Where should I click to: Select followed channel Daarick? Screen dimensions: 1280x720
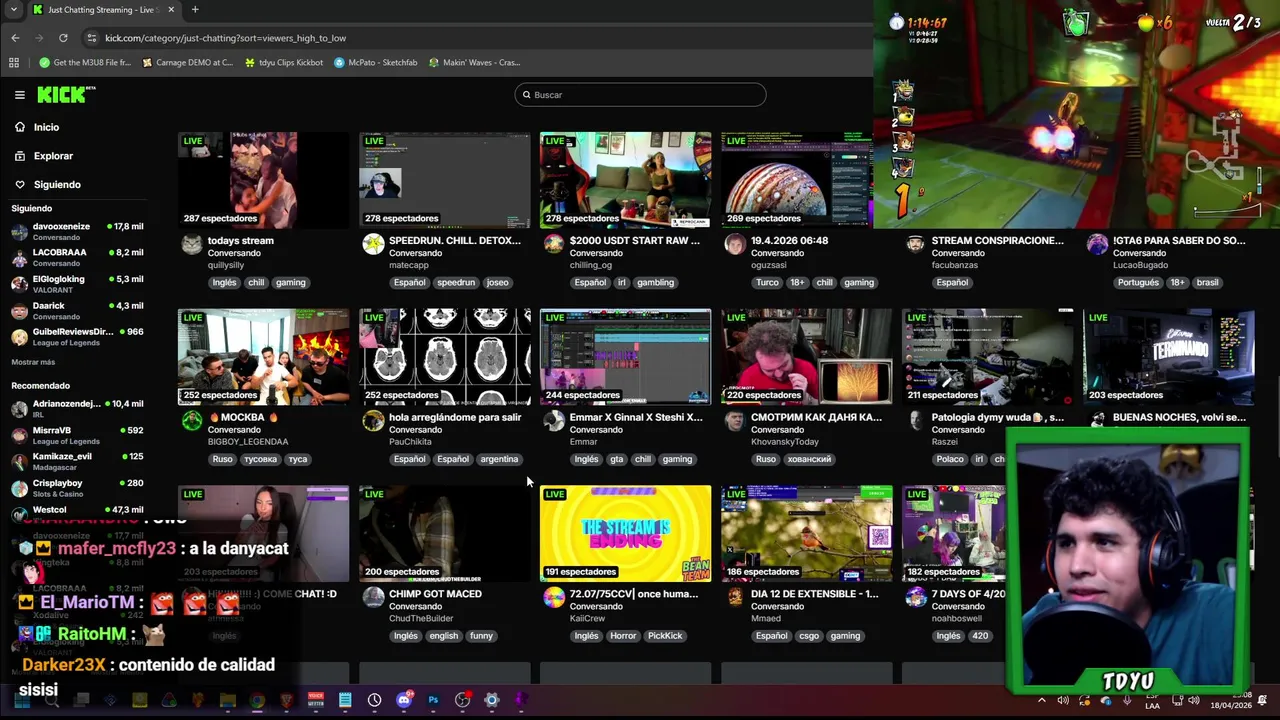(x=78, y=310)
